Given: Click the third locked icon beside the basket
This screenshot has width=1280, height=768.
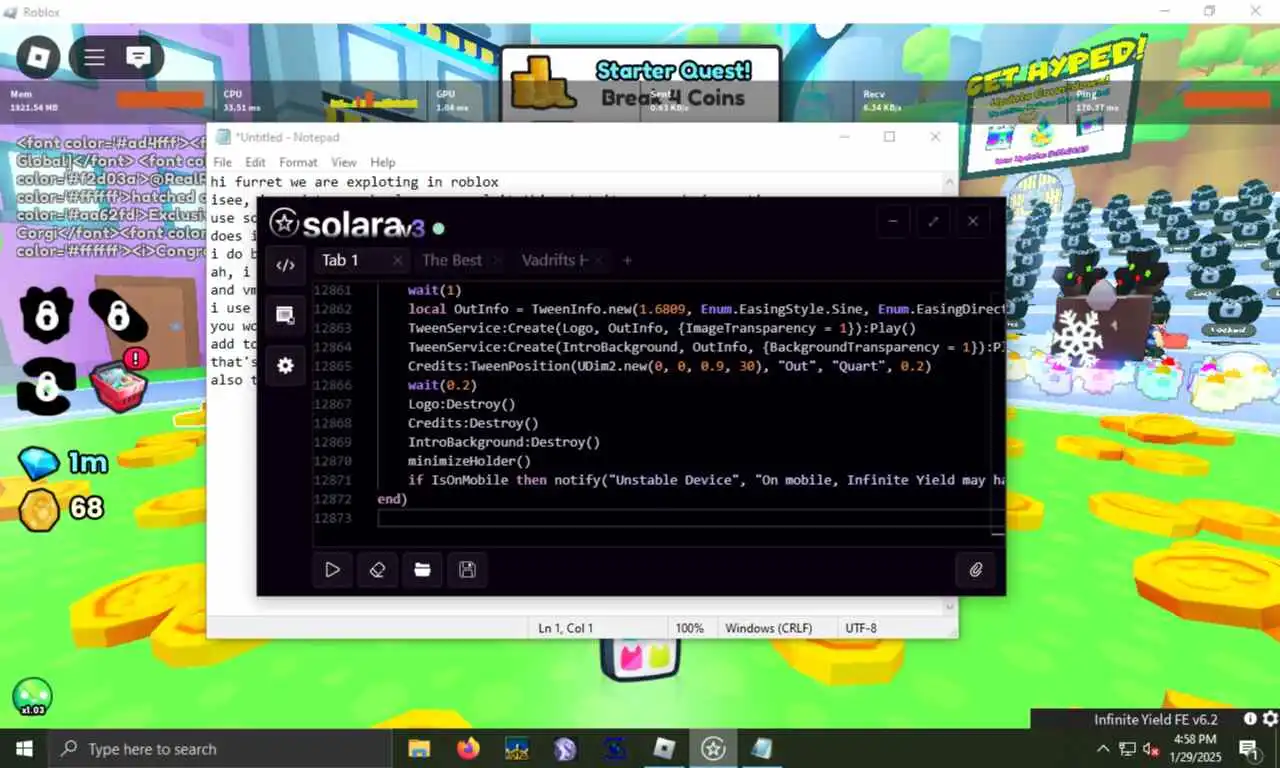Looking at the screenshot, I should [x=44, y=385].
